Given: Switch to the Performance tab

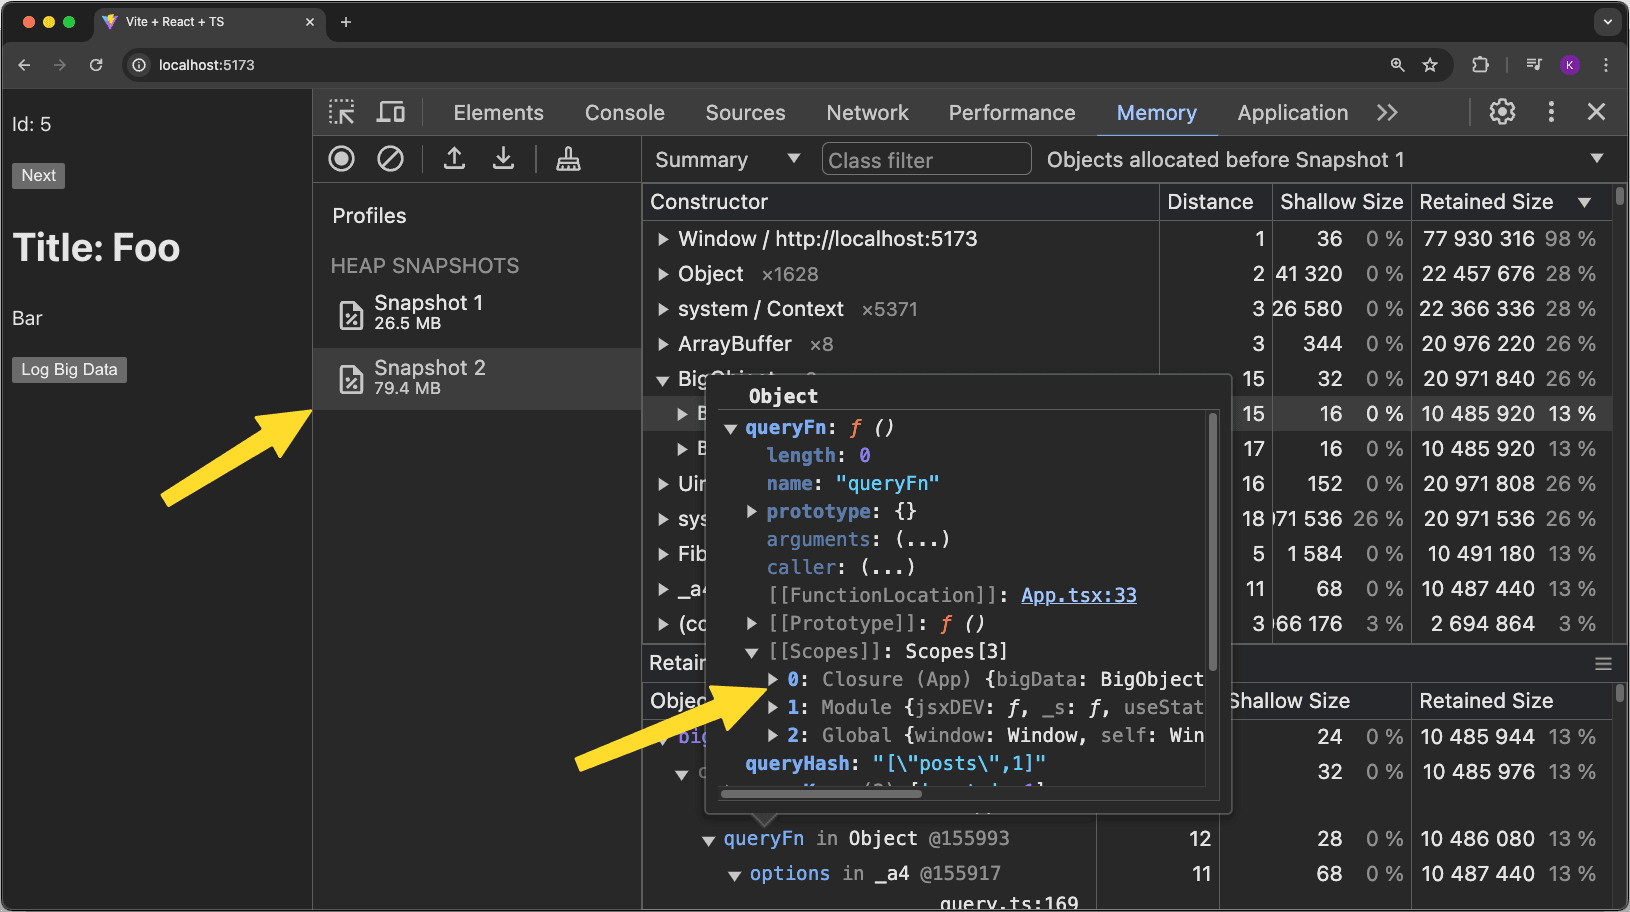Looking at the screenshot, I should click(x=1012, y=113).
